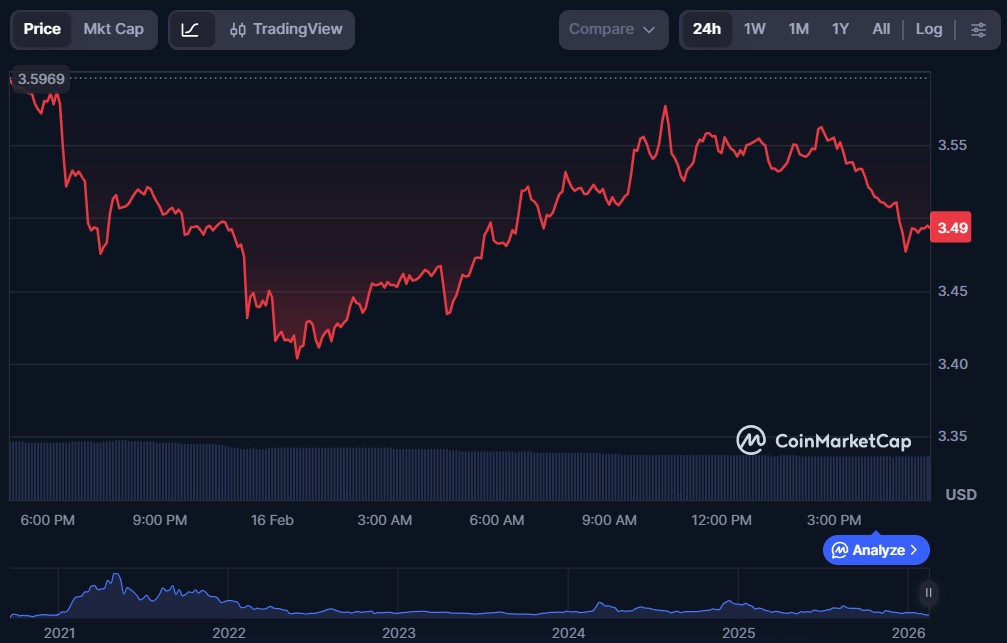
Task: Select the 24h time range
Action: 706,29
